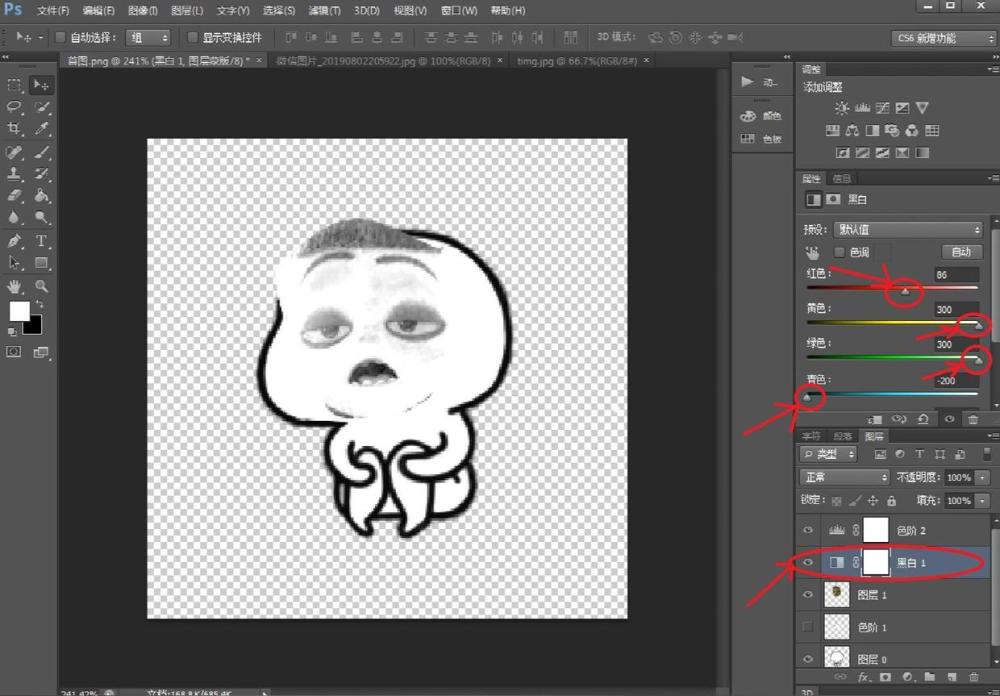This screenshot has width=1000, height=696.
Task: Select the Move tool in the toolbox
Action: tap(41, 85)
